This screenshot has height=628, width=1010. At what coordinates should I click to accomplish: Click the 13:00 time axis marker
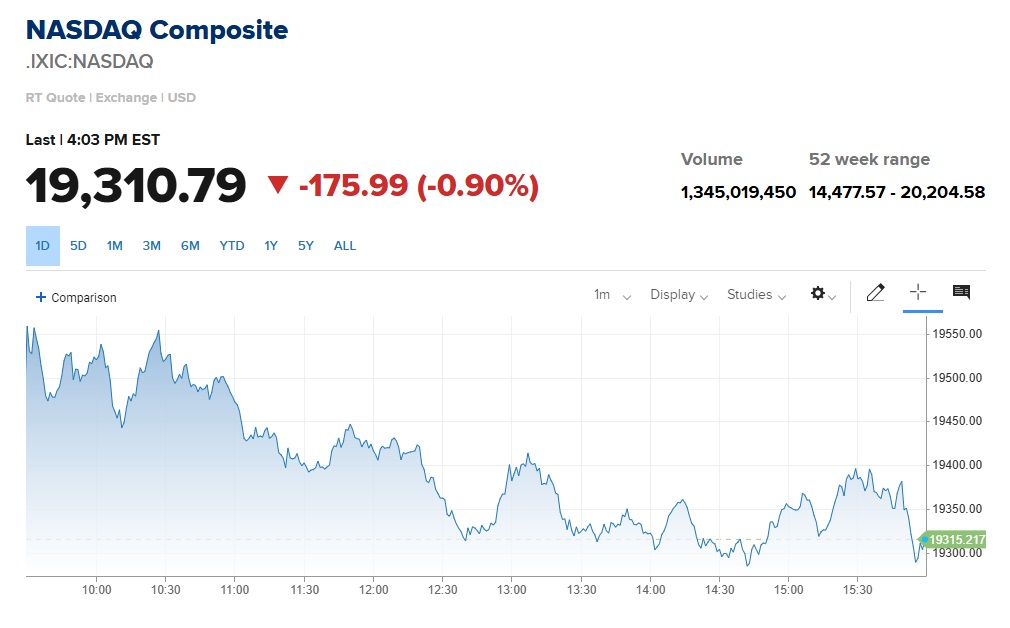click(512, 590)
